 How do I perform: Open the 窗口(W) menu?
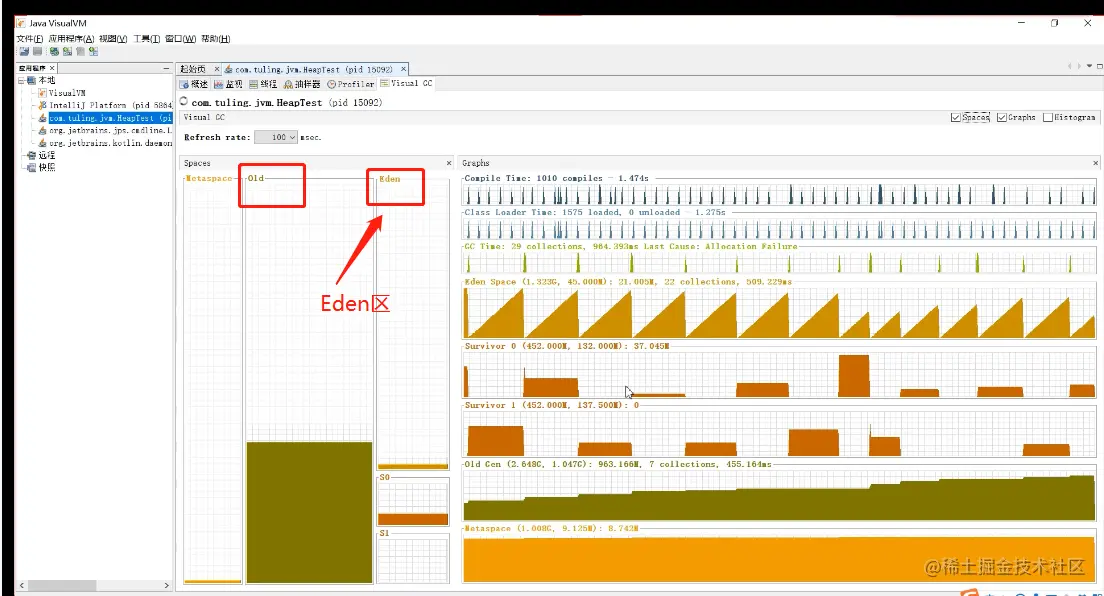(180, 39)
